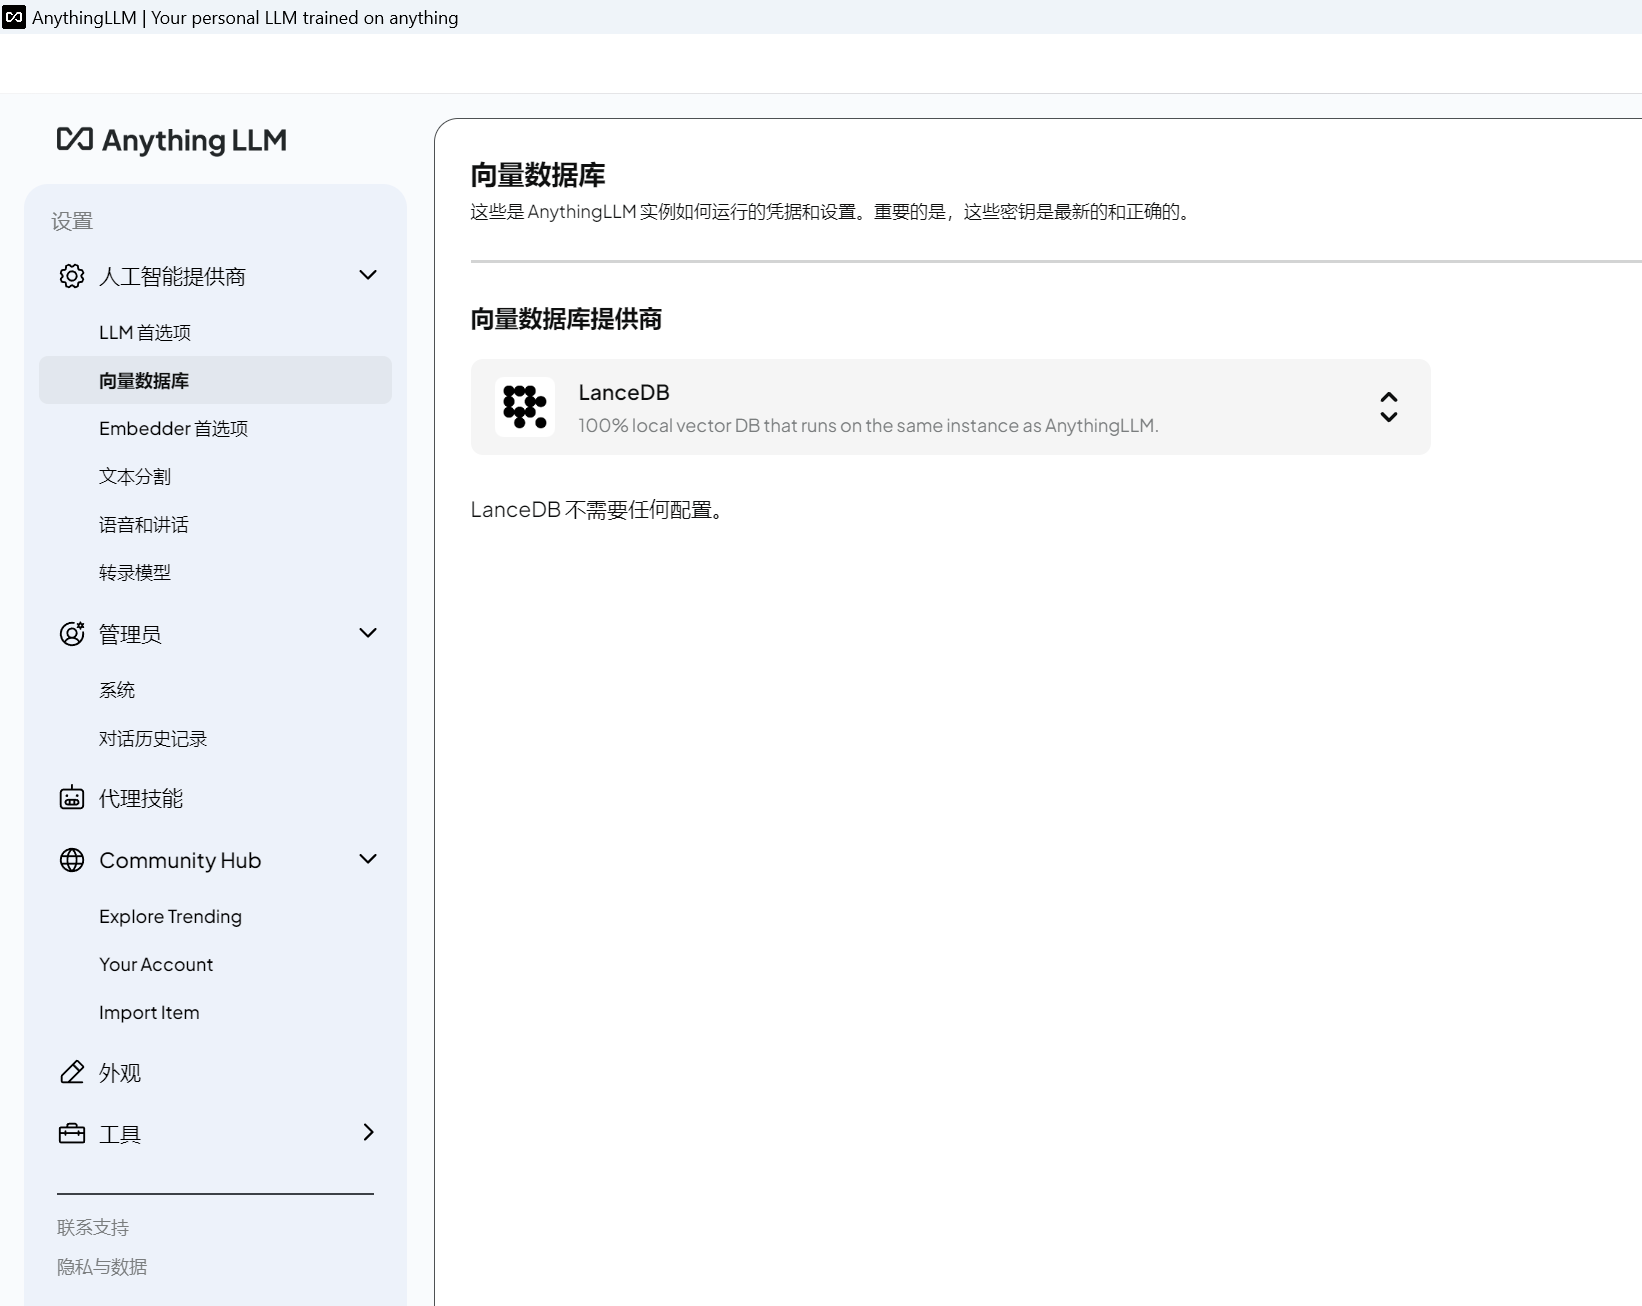Click the admin user icon beside 管理员
This screenshot has height=1306, width=1642.
[72, 634]
